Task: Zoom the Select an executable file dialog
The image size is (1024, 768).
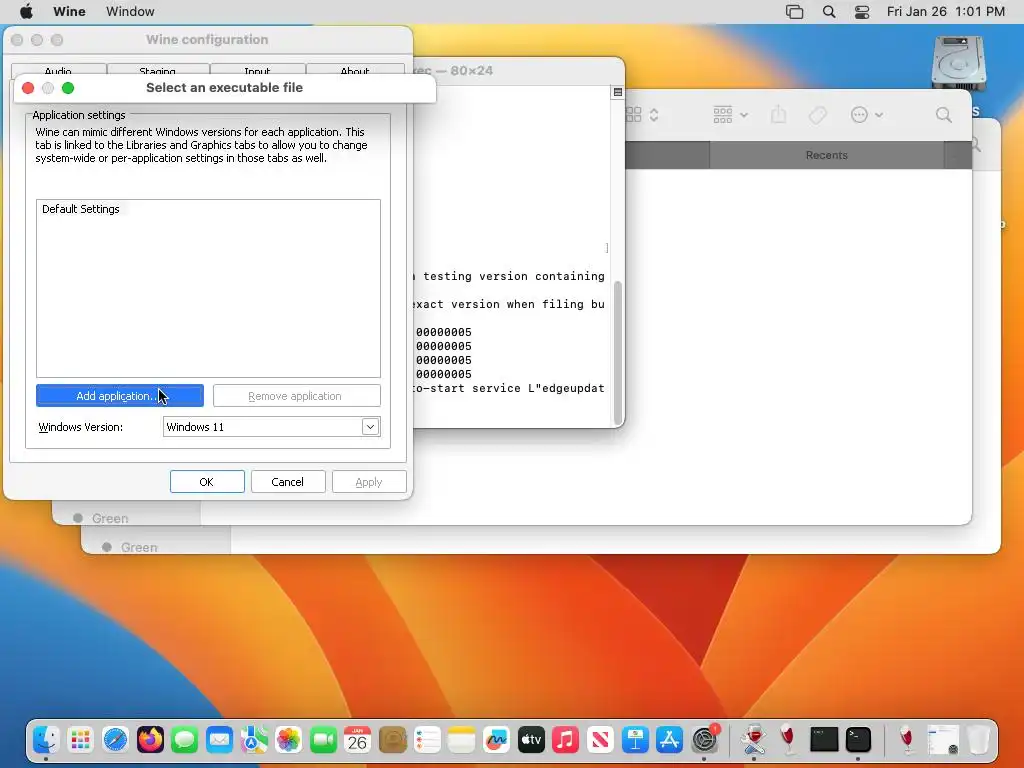Action: tap(68, 88)
